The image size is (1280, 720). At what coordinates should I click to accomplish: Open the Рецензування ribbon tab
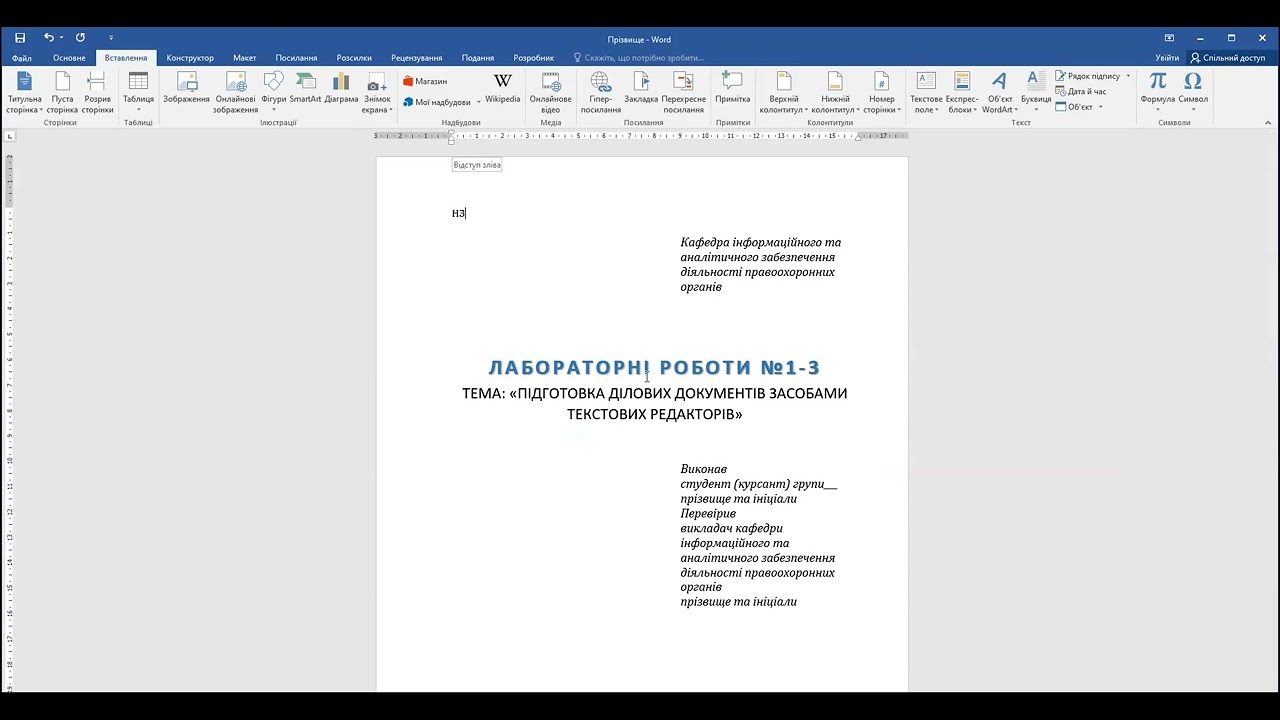click(417, 58)
